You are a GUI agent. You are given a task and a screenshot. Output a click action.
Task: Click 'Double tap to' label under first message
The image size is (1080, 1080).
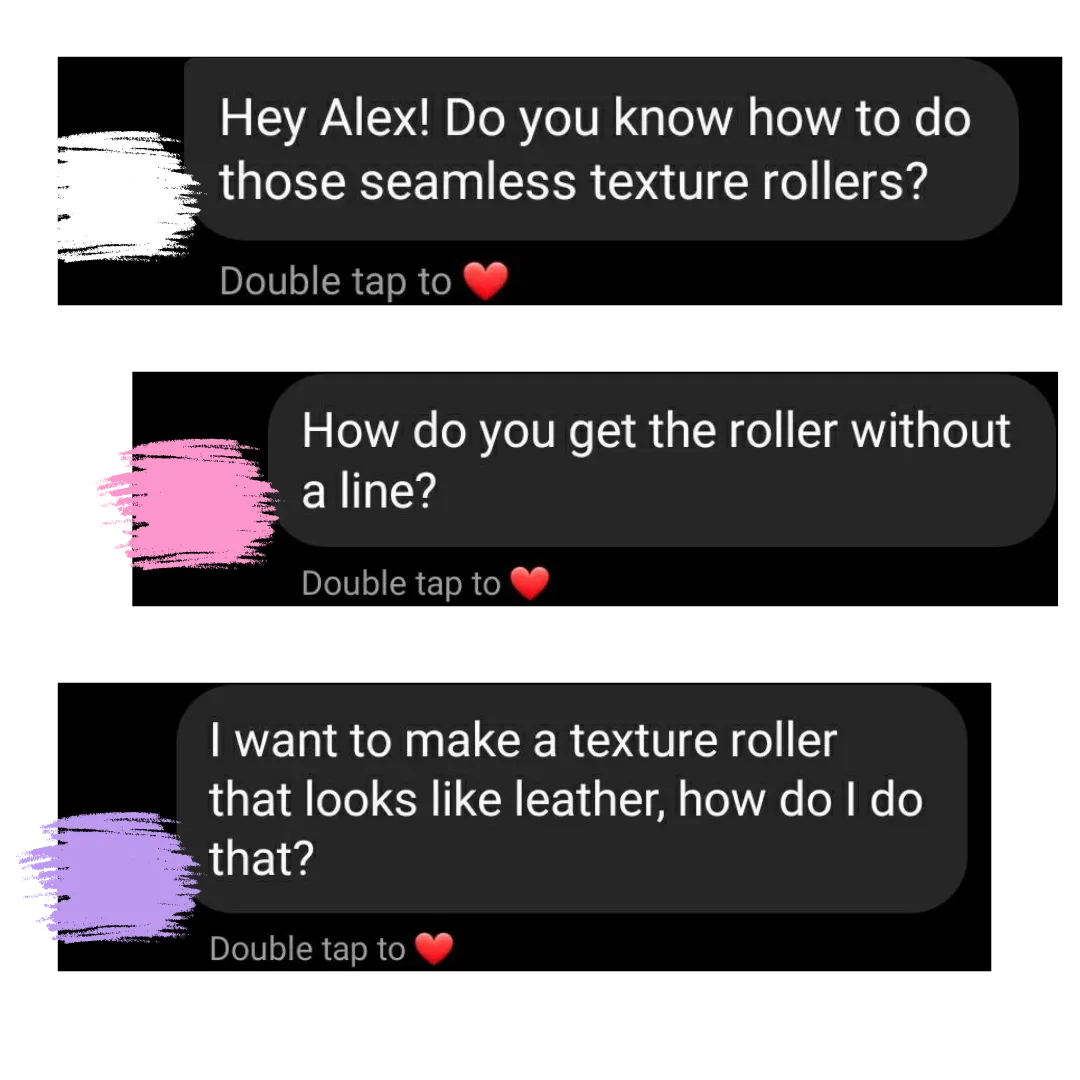pos(335,282)
